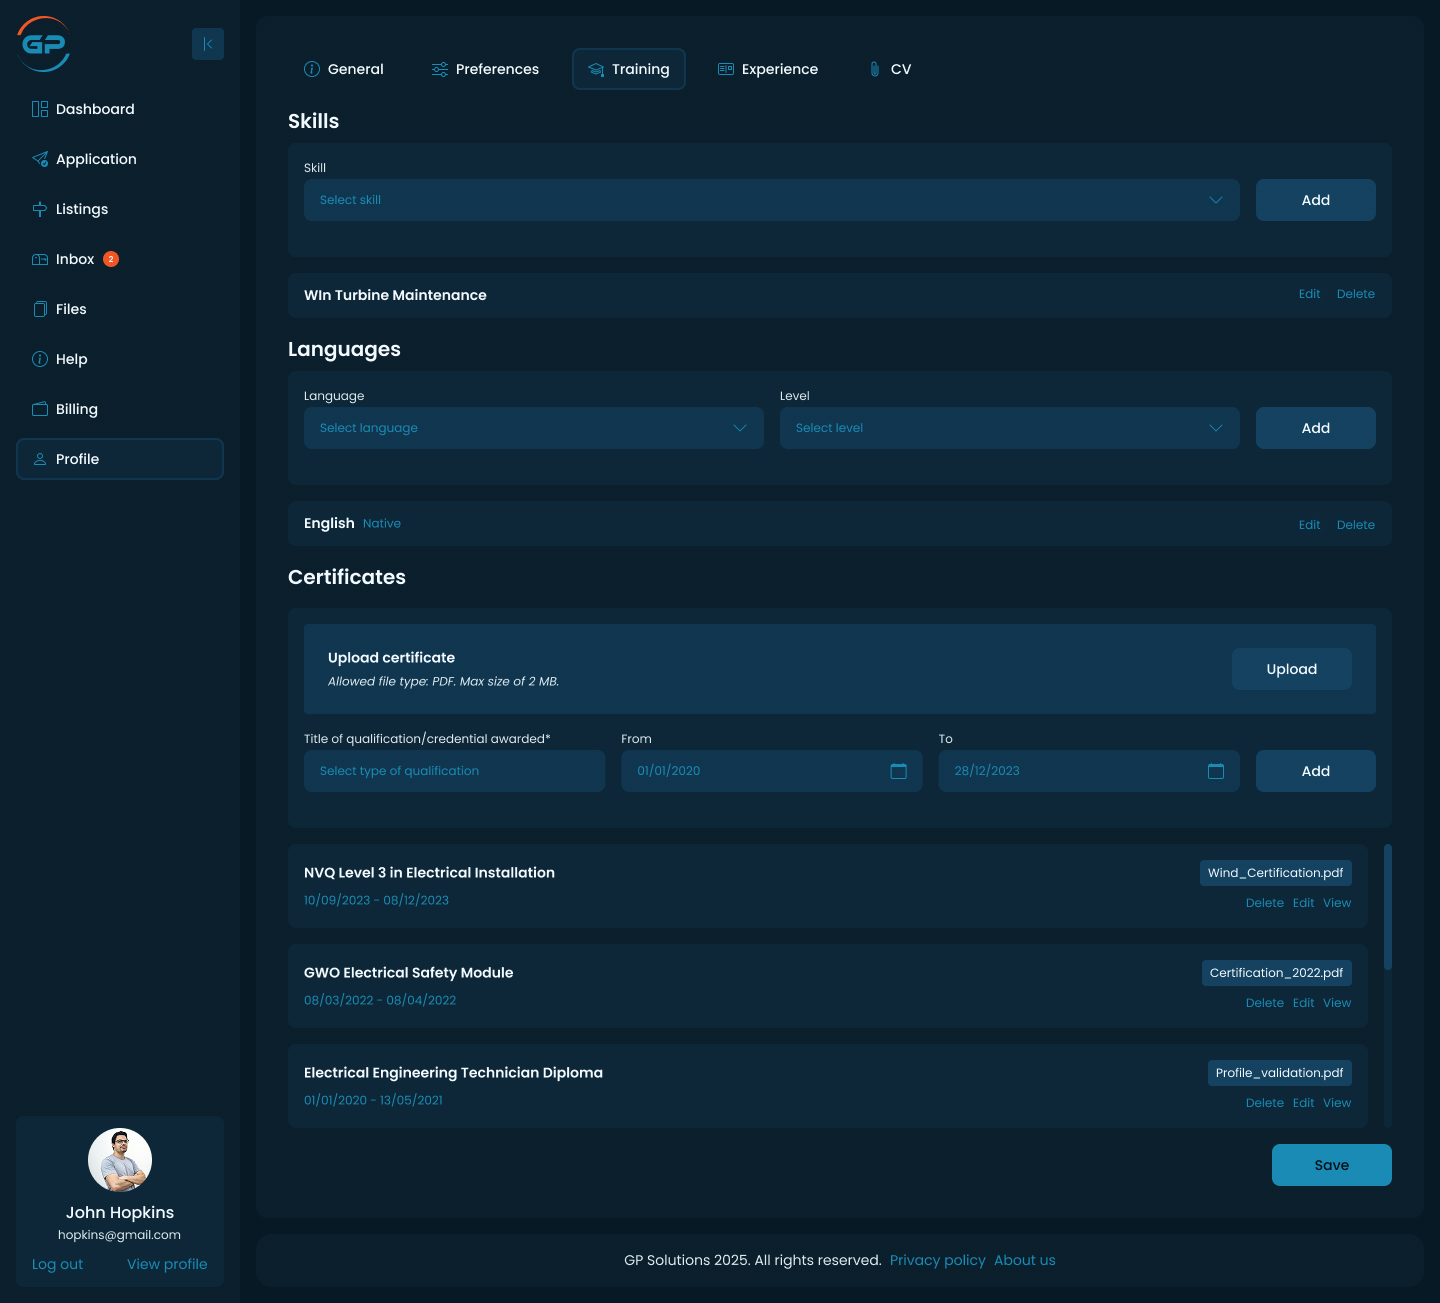This screenshot has width=1440, height=1303.
Task: Open the Select language dropdown
Action: 533,428
